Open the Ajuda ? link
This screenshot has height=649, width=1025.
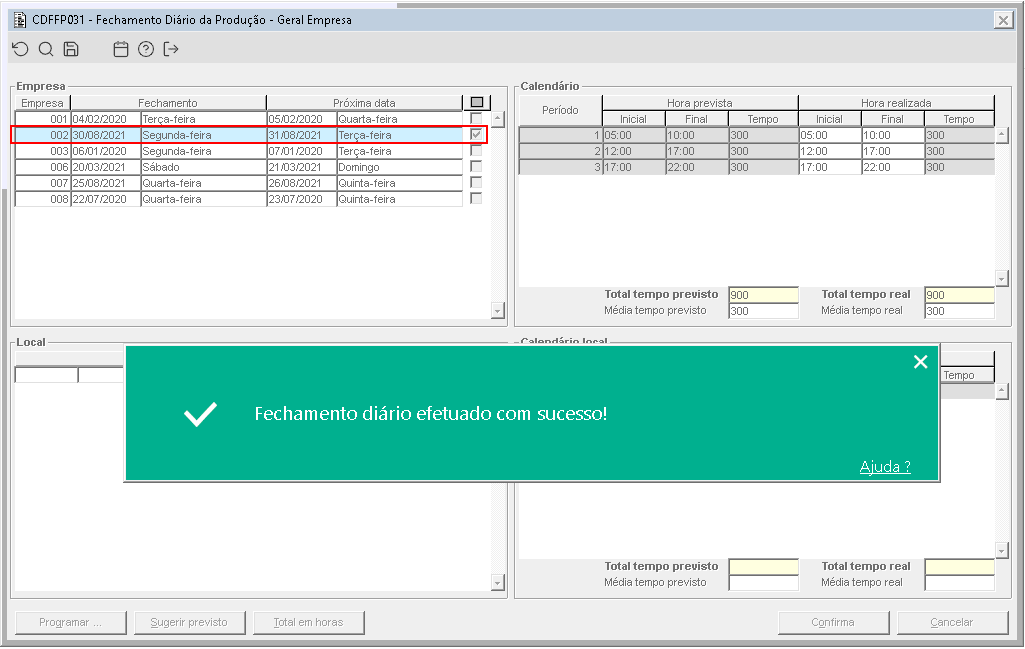[x=885, y=467]
